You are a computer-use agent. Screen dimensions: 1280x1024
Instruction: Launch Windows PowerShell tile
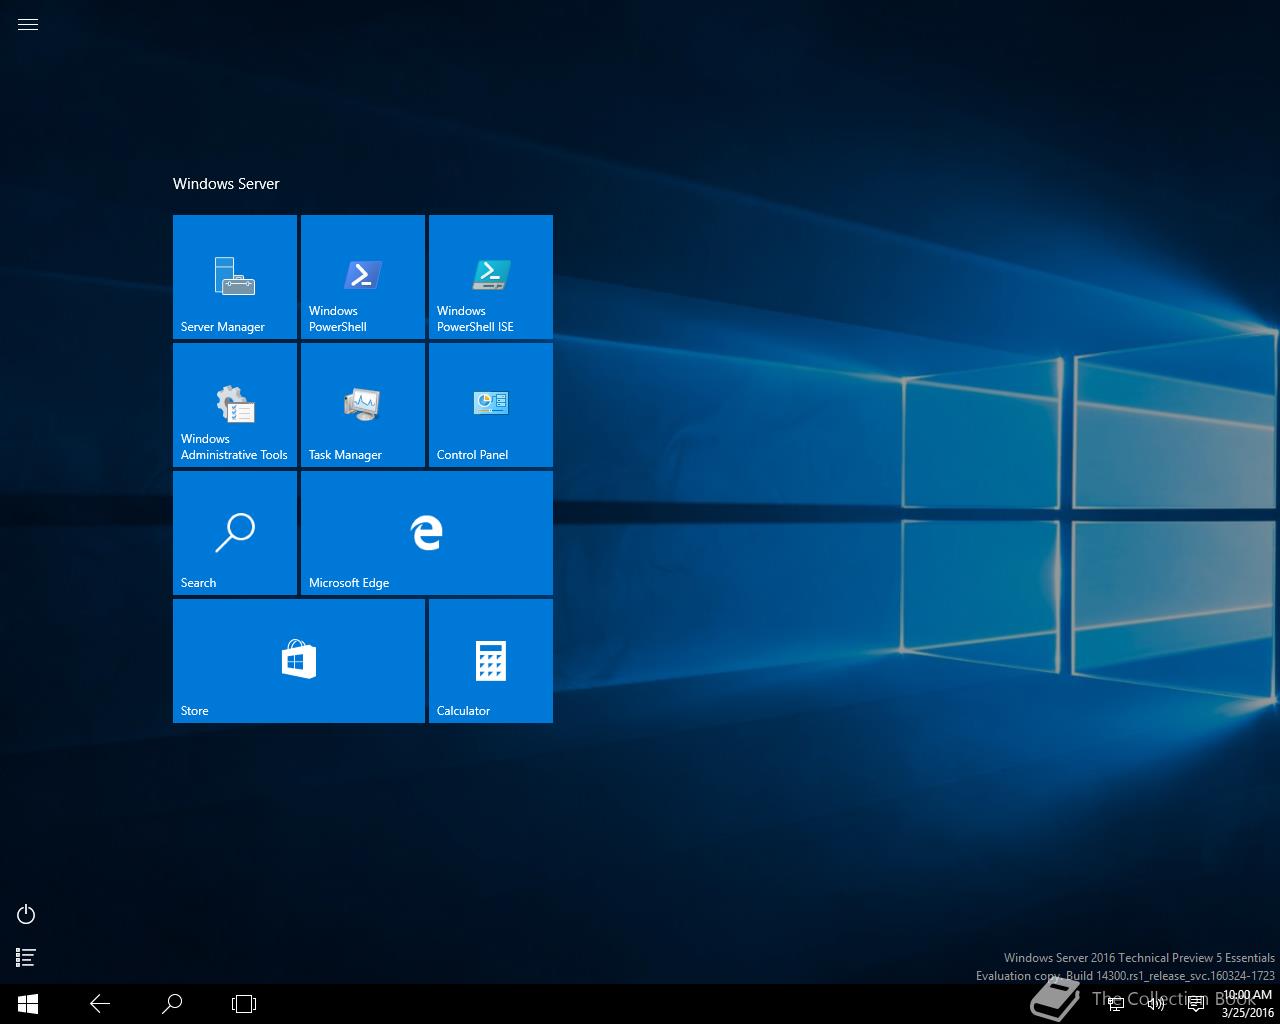coord(363,277)
